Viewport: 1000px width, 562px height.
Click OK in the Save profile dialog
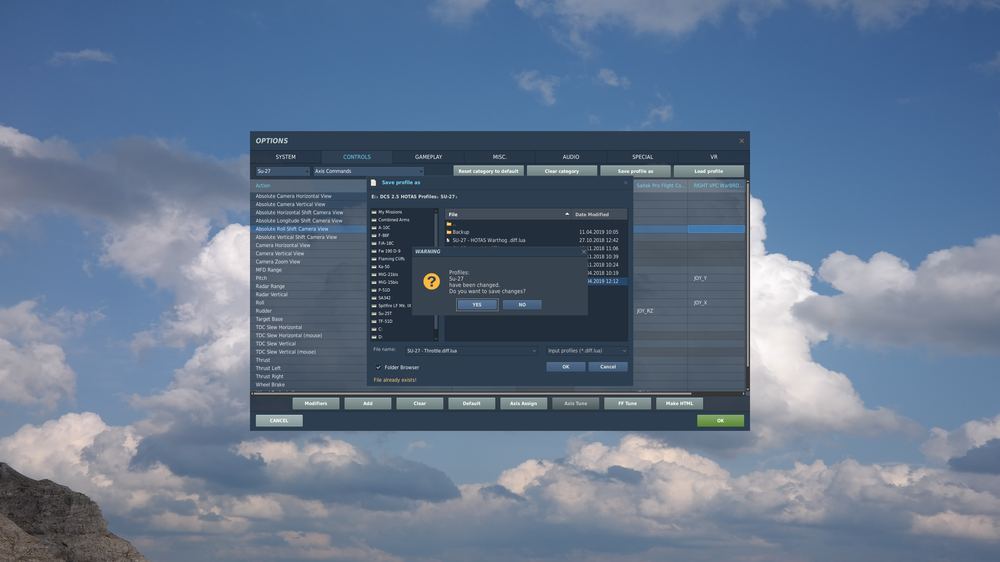[566, 367]
